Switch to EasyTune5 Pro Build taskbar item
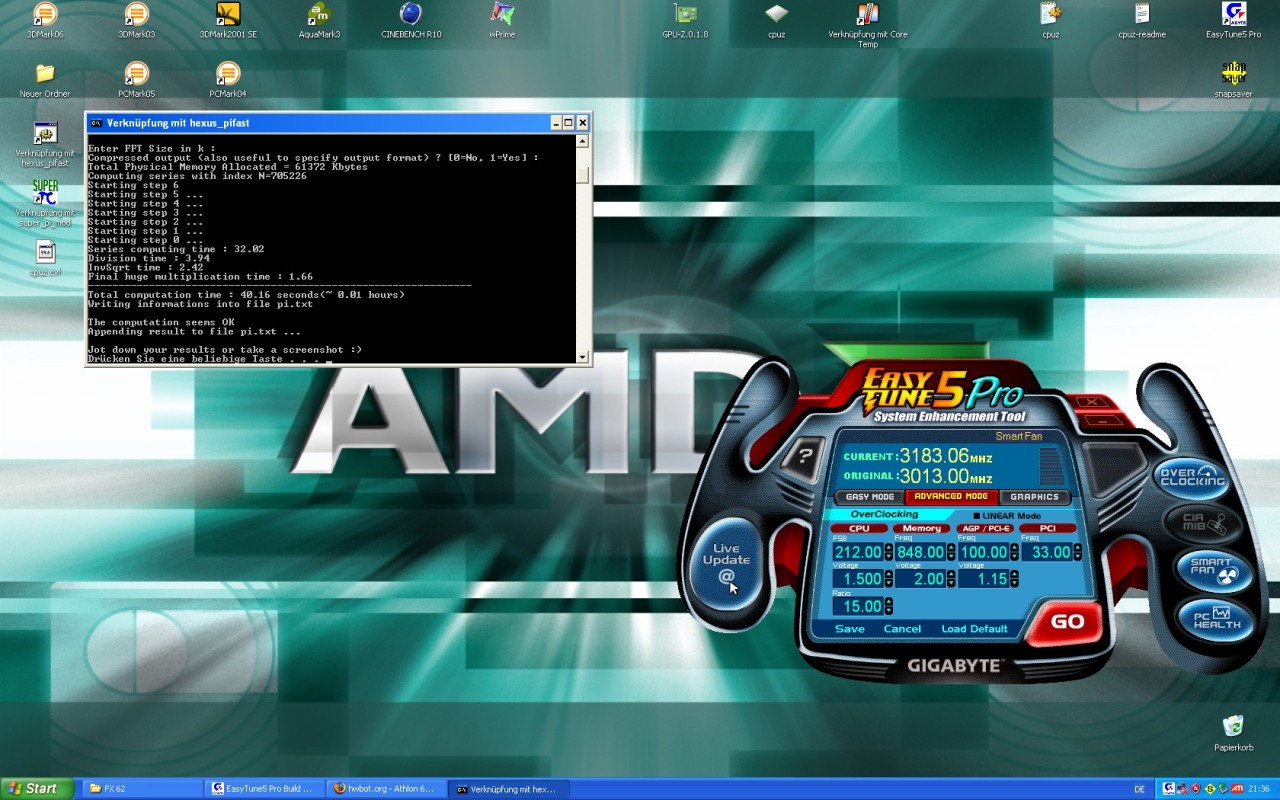This screenshot has width=1280, height=800. tap(263, 789)
